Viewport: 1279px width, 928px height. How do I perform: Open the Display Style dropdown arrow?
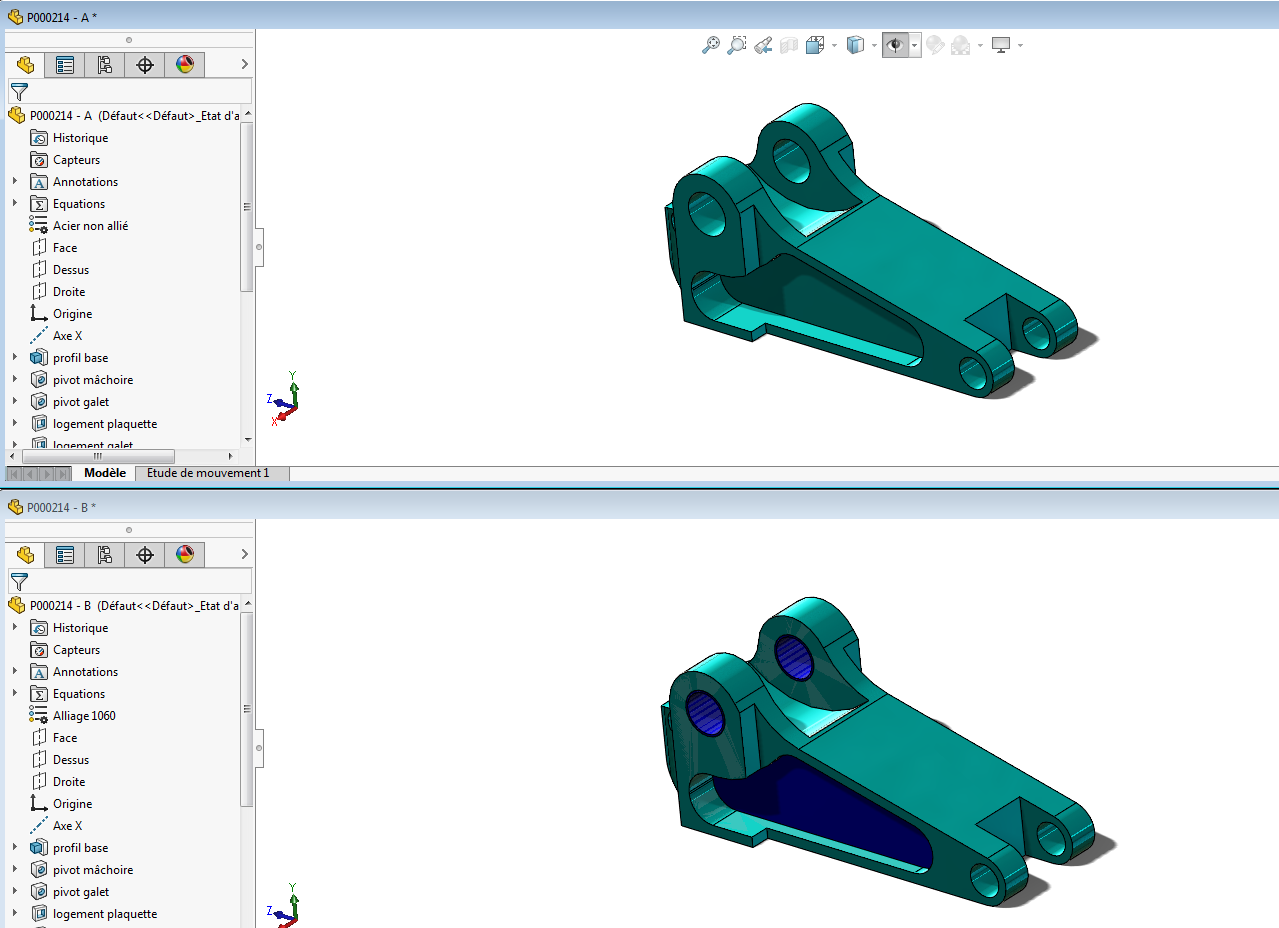(874, 46)
